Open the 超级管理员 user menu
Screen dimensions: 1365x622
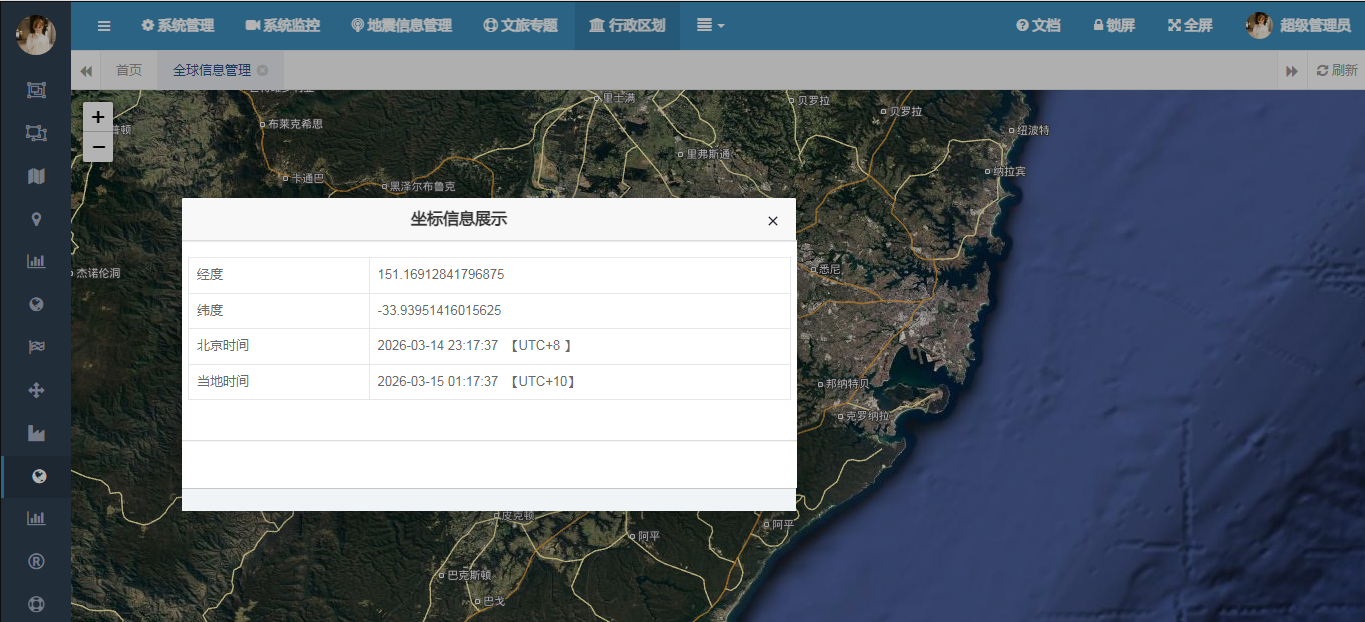[x=1298, y=25]
